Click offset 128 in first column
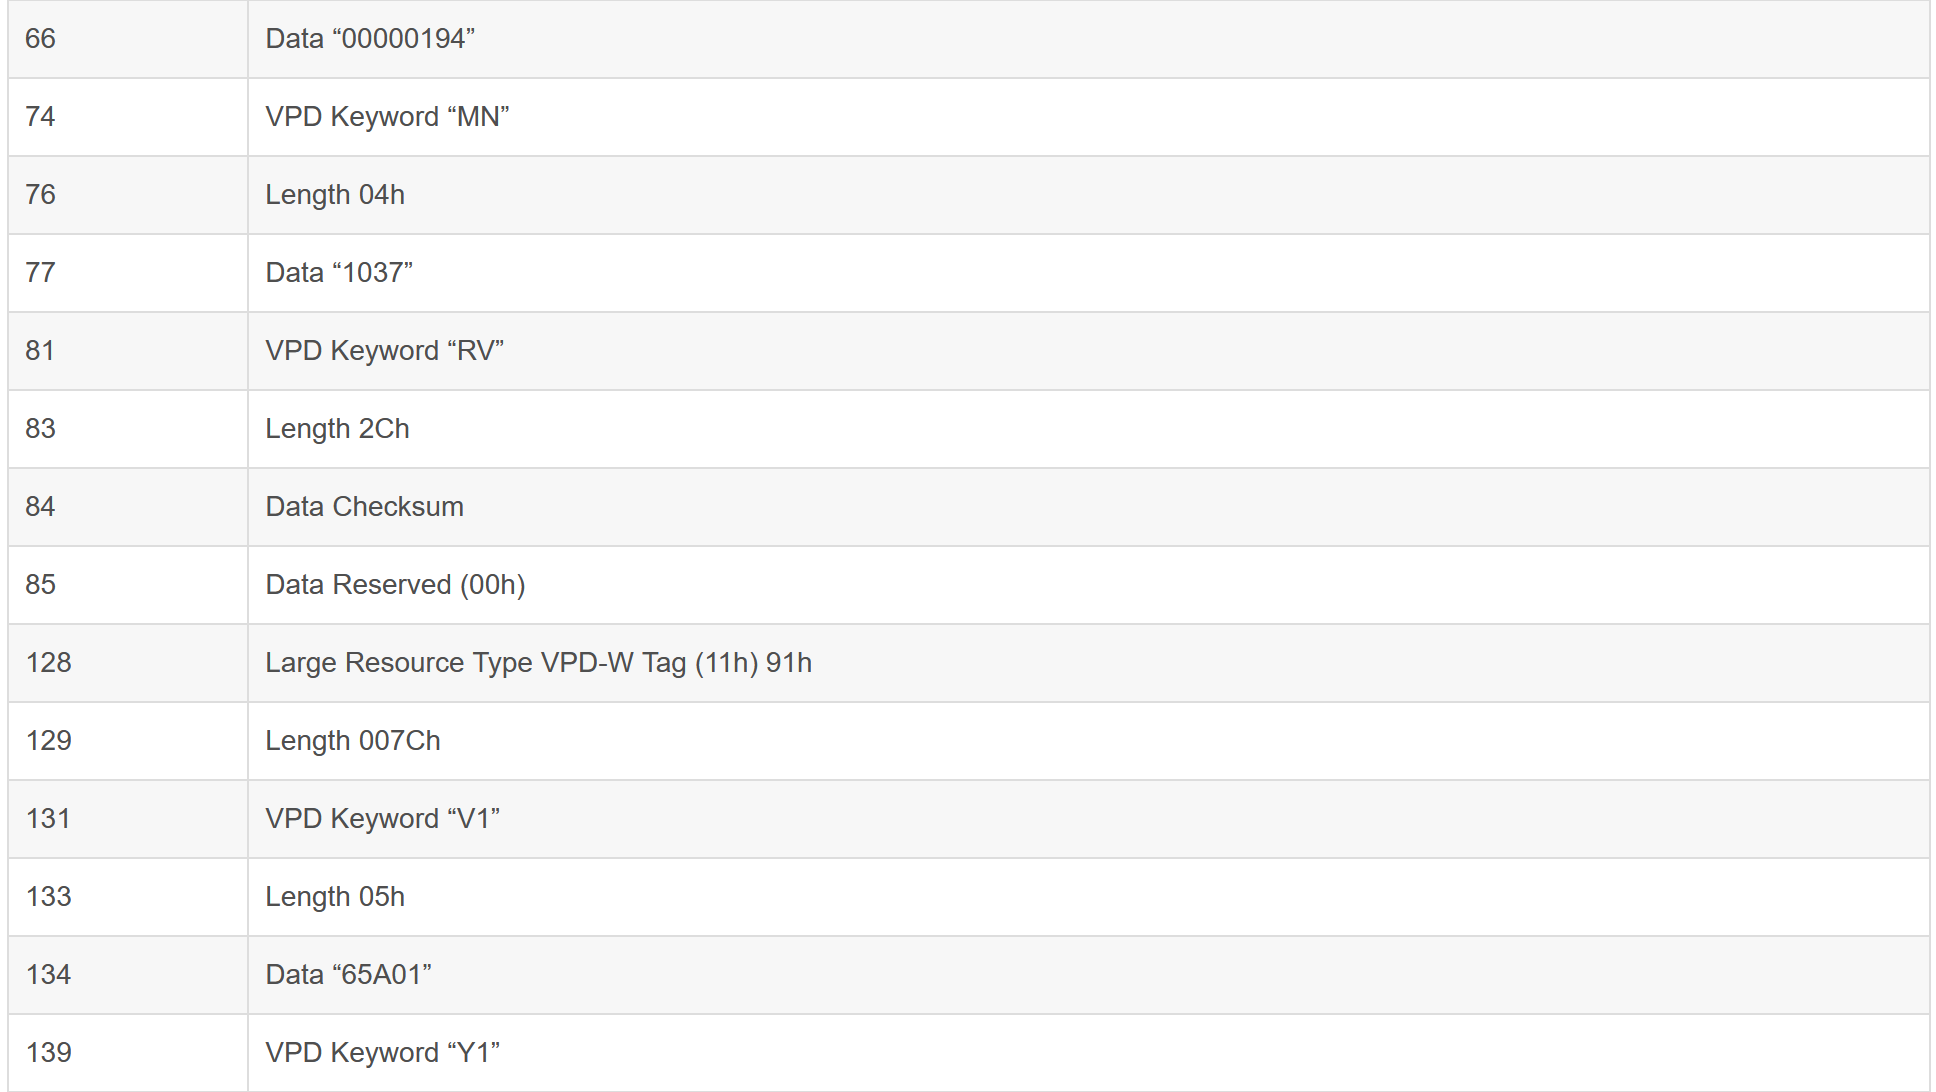The image size is (1936, 1092). click(x=48, y=663)
